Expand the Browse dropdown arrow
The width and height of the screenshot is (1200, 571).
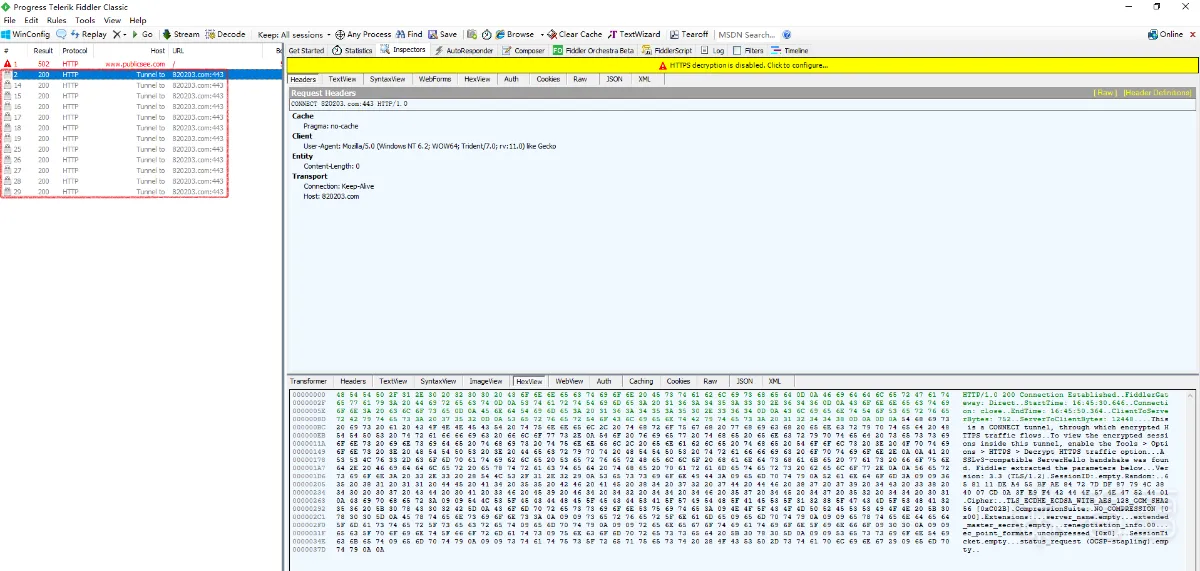541,34
